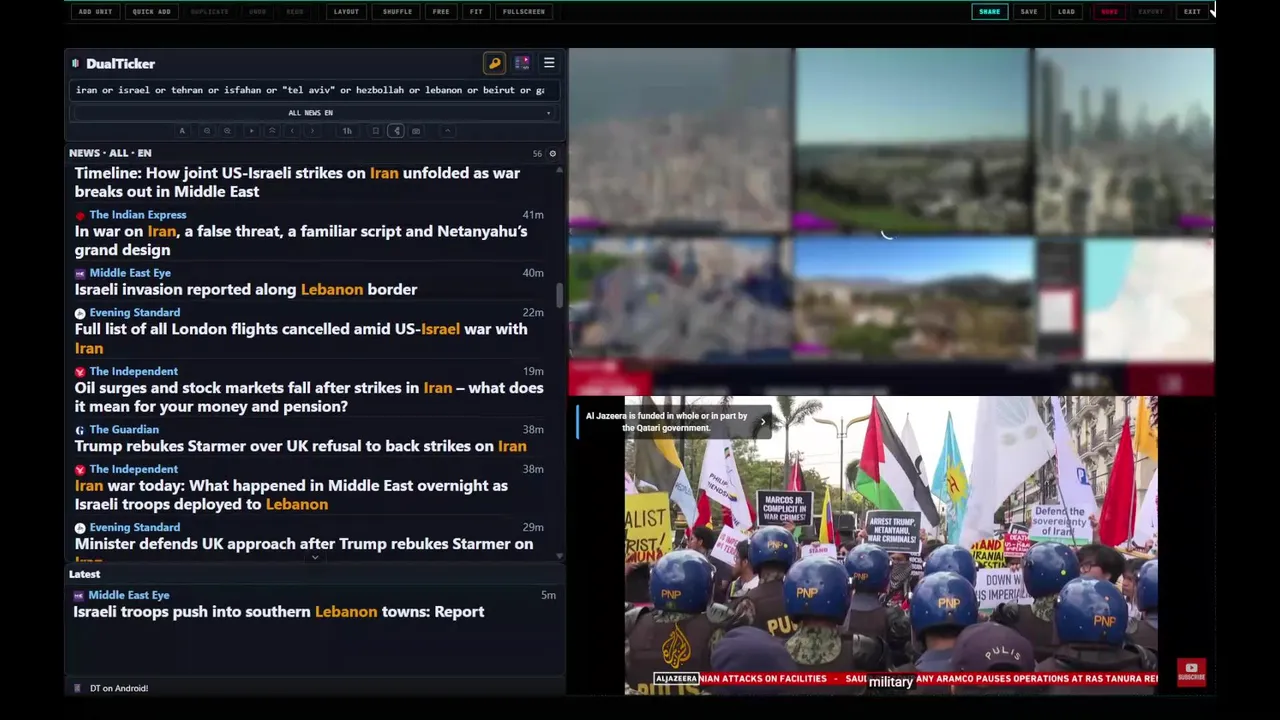1280x720 pixels.
Task: Click the DualTicker logo icon
Action: pos(76,63)
